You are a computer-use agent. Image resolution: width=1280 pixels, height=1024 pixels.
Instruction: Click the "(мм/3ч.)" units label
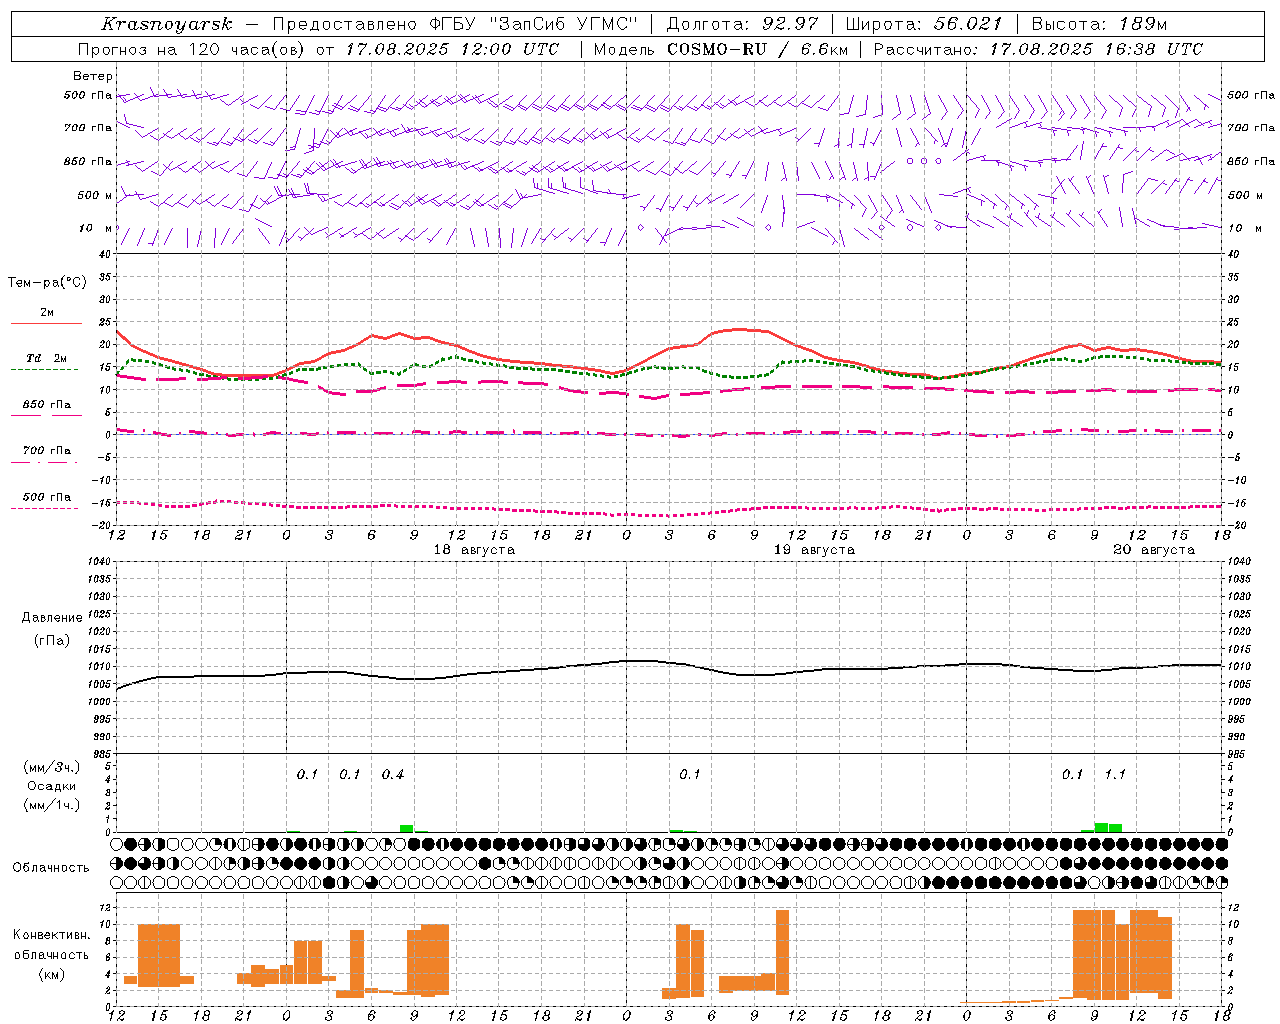[x=52, y=767]
